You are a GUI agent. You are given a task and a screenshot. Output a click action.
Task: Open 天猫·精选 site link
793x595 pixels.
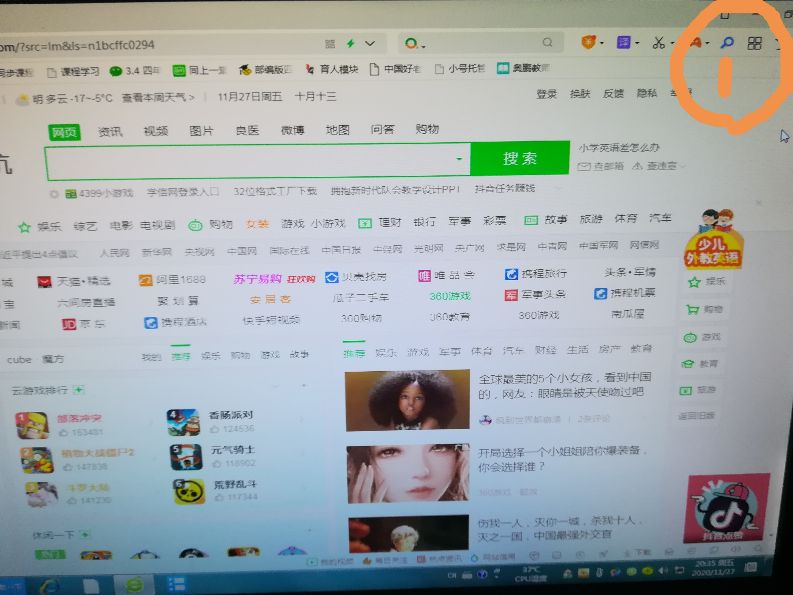pyautogui.click(x=74, y=281)
